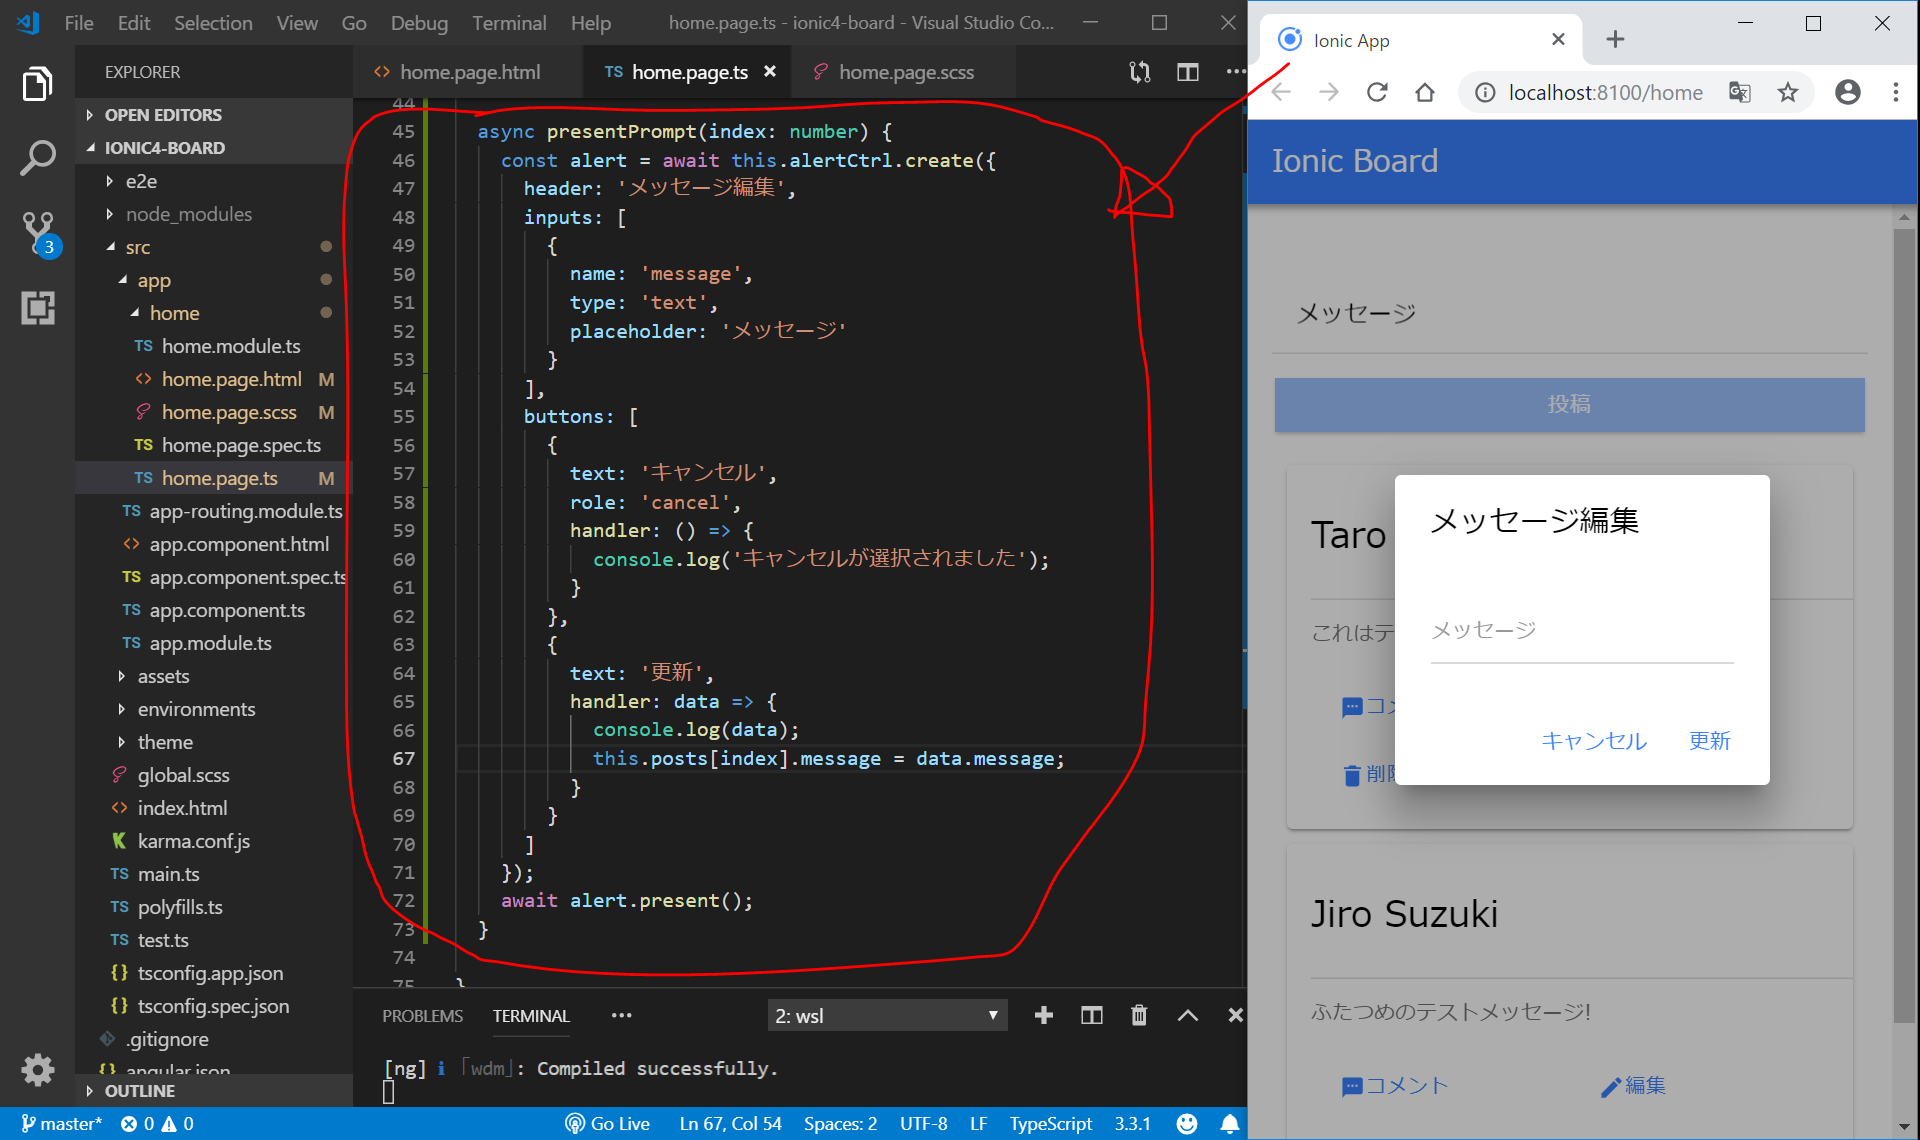1920x1140 pixels.
Task: Click the メッセージ input in the alert dialog
Action: (1581, 630)
